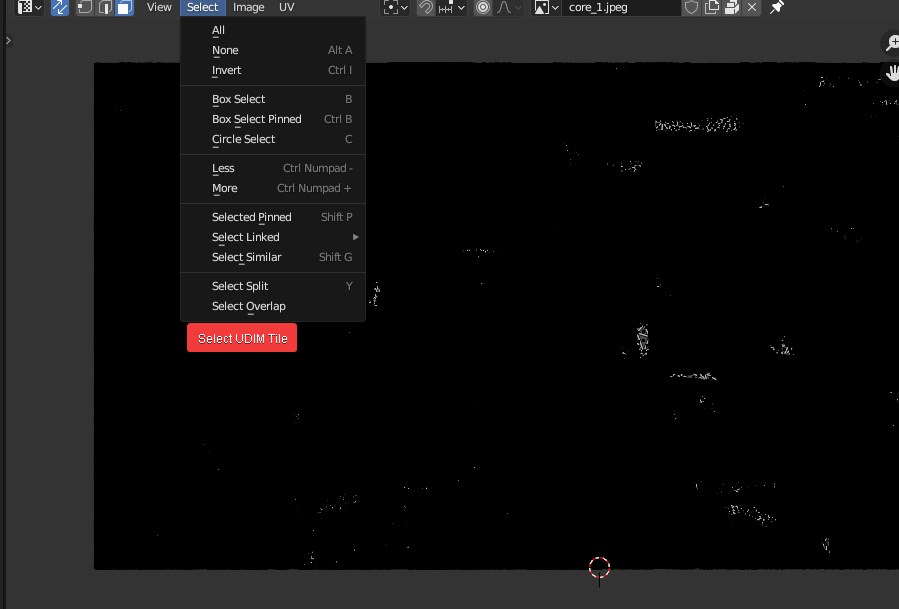
Task: Unlink the core_1.jpeg image
Action: pyautogui.click(x=752, y=7)
